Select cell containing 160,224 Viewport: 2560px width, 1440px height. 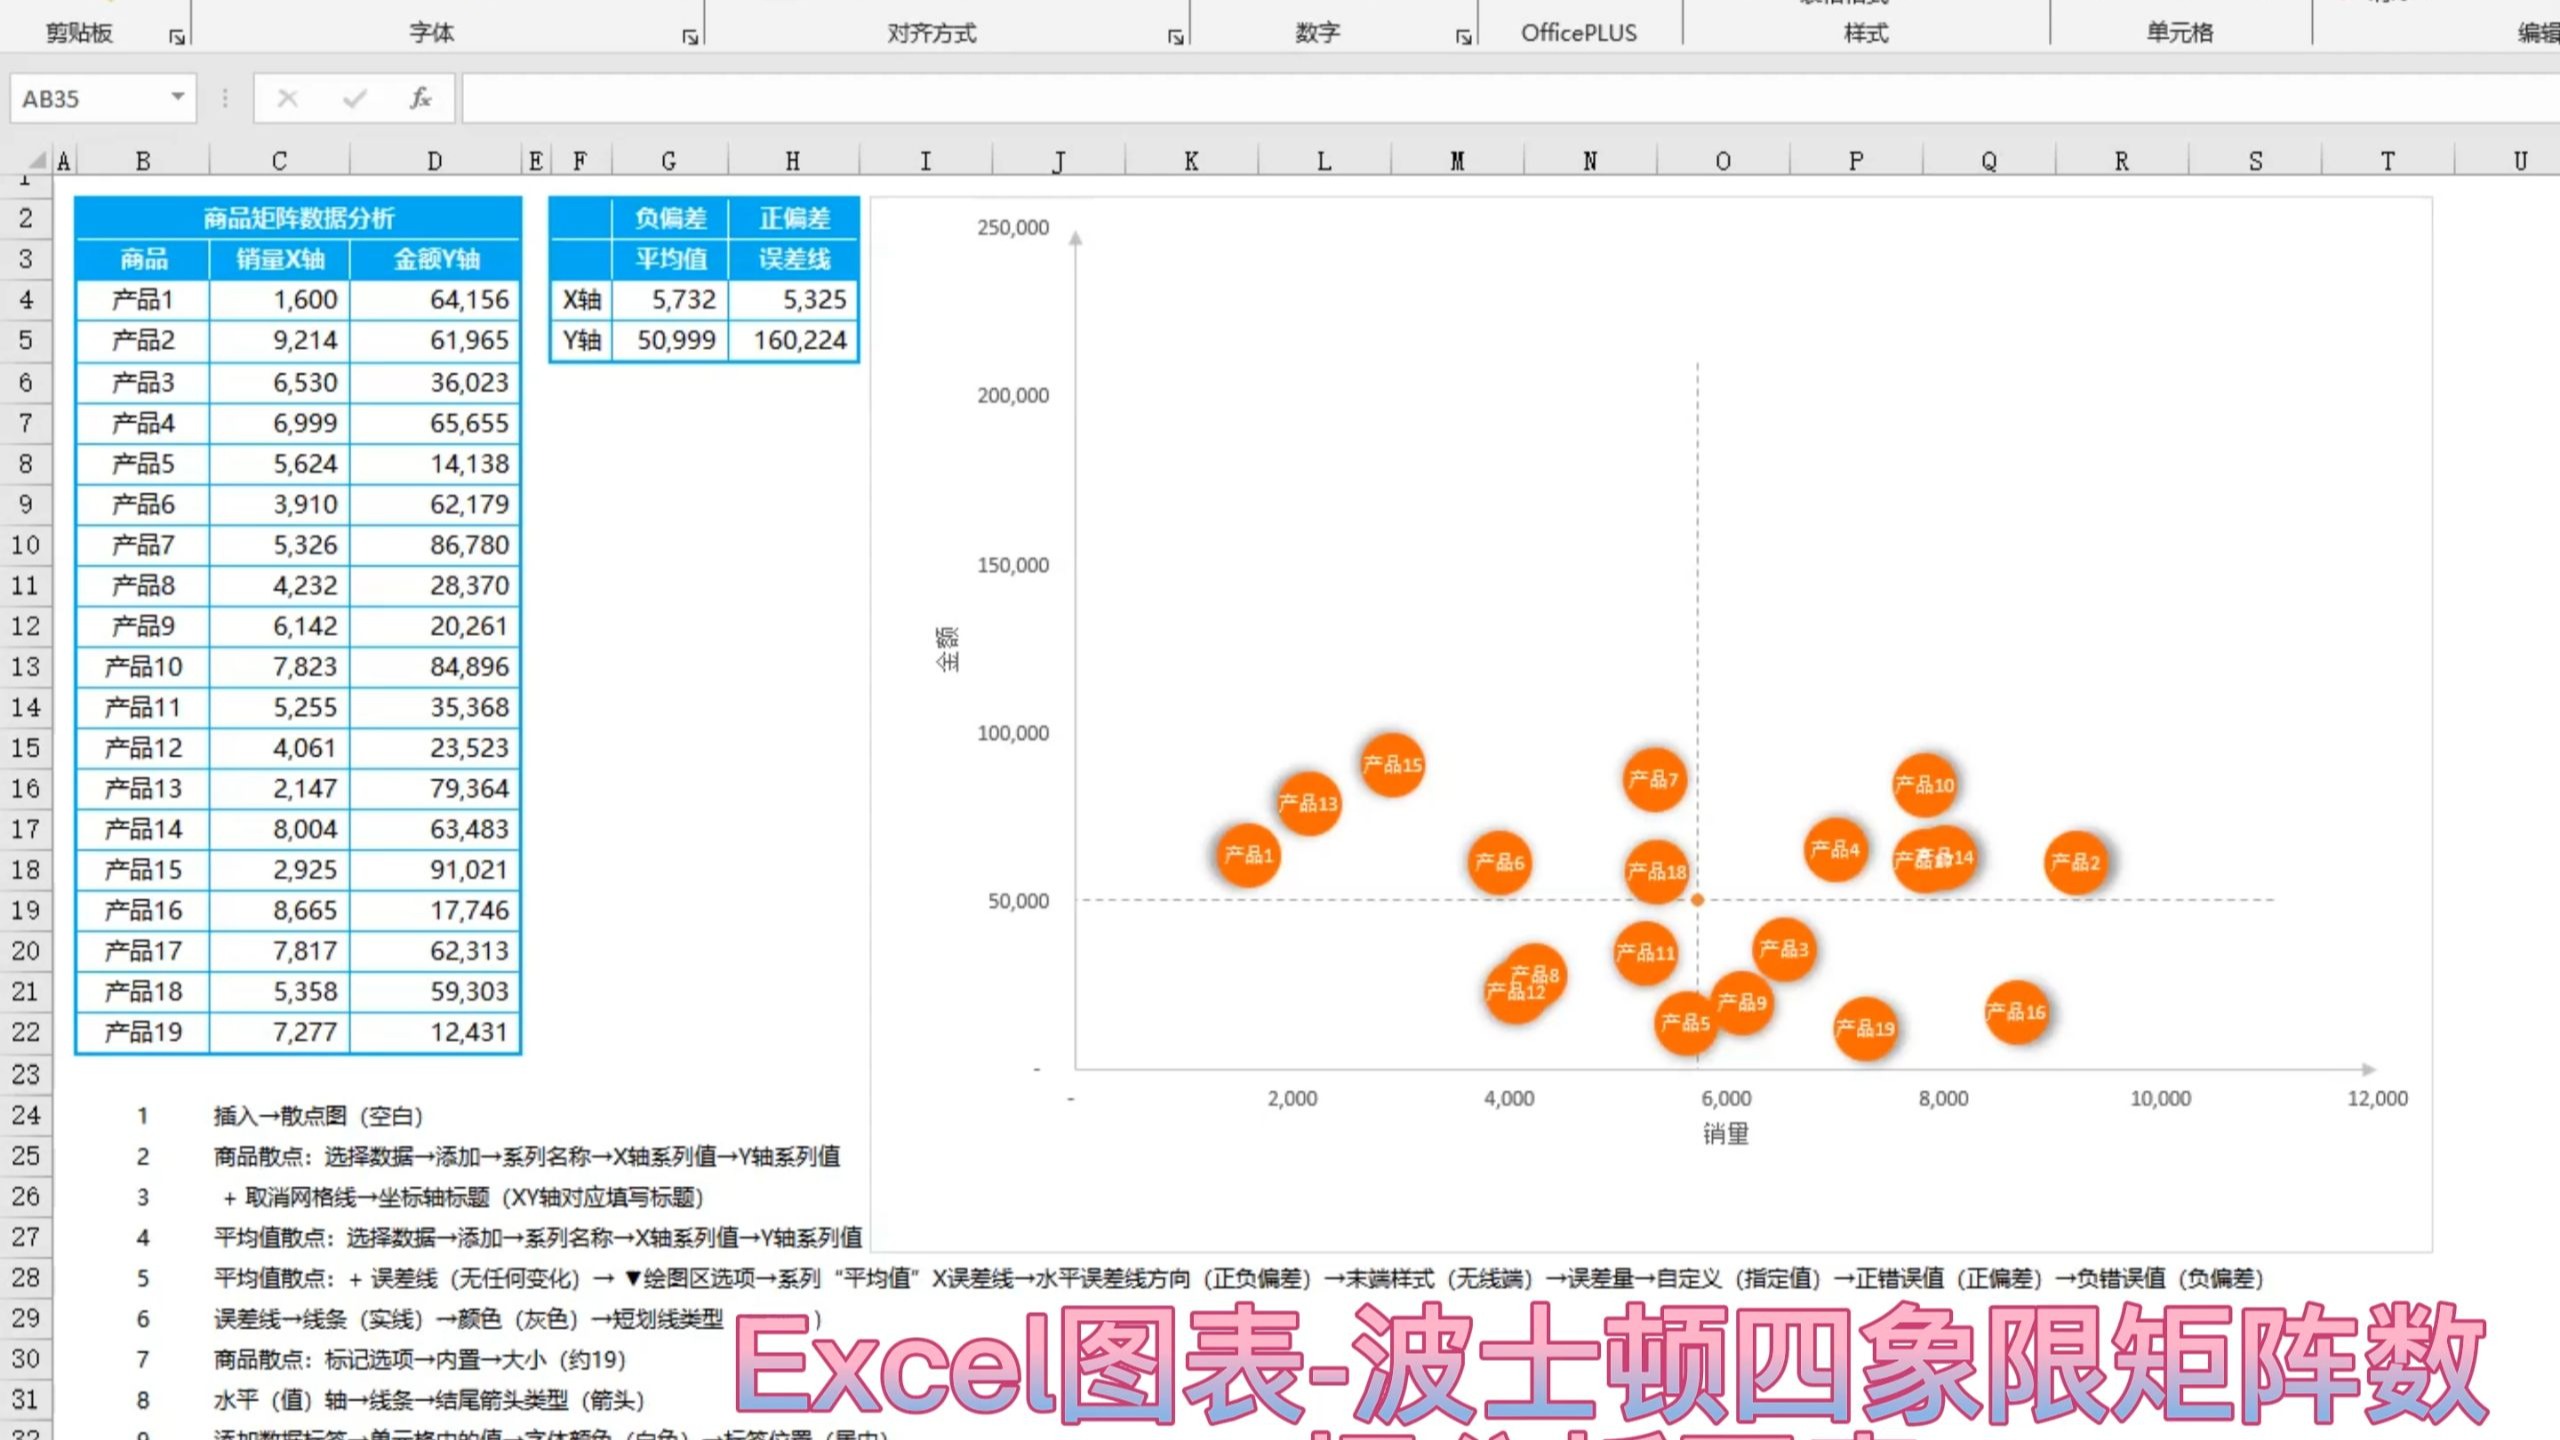[795, 341]
